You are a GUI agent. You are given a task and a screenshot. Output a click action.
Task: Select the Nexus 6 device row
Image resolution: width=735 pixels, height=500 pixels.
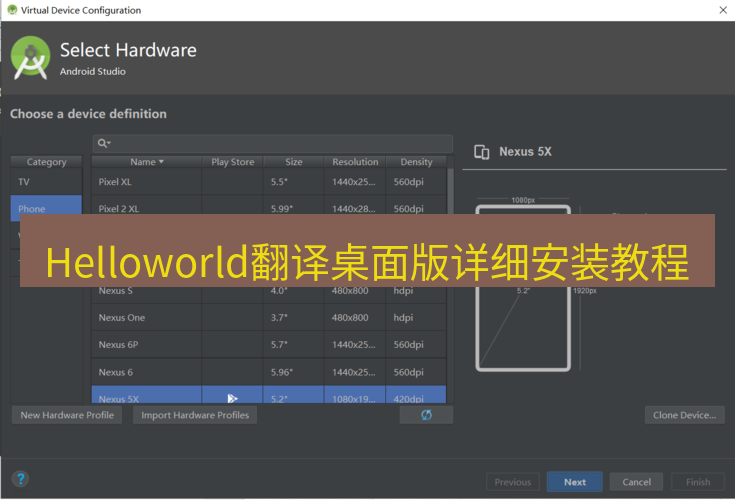tap(269, 372)
